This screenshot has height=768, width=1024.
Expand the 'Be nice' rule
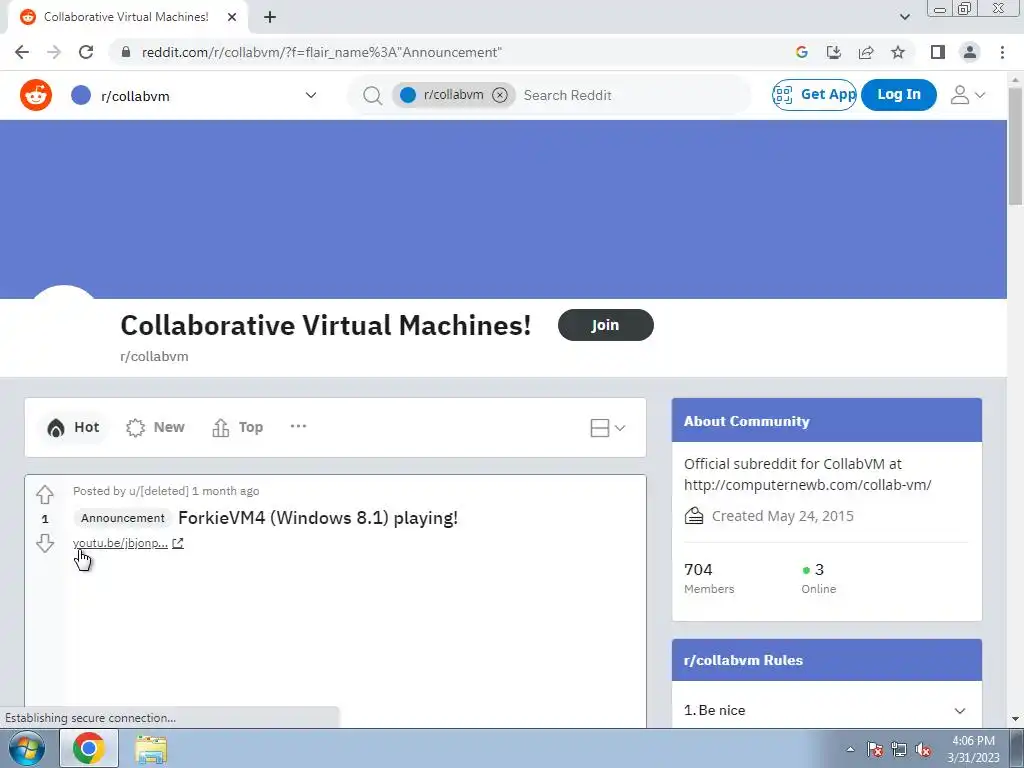(959, 711)
